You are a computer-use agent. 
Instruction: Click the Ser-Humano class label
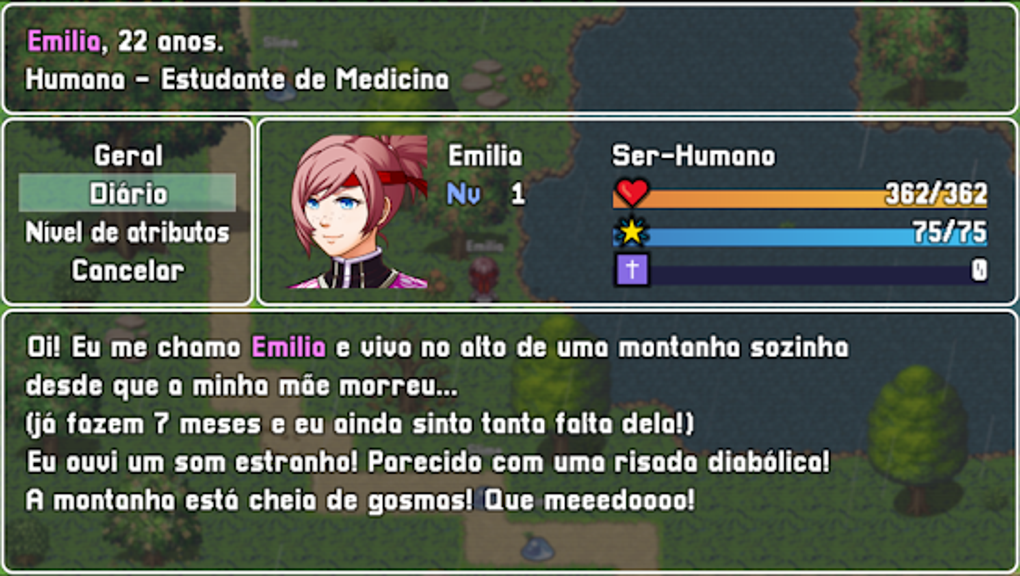click(693, 156)
